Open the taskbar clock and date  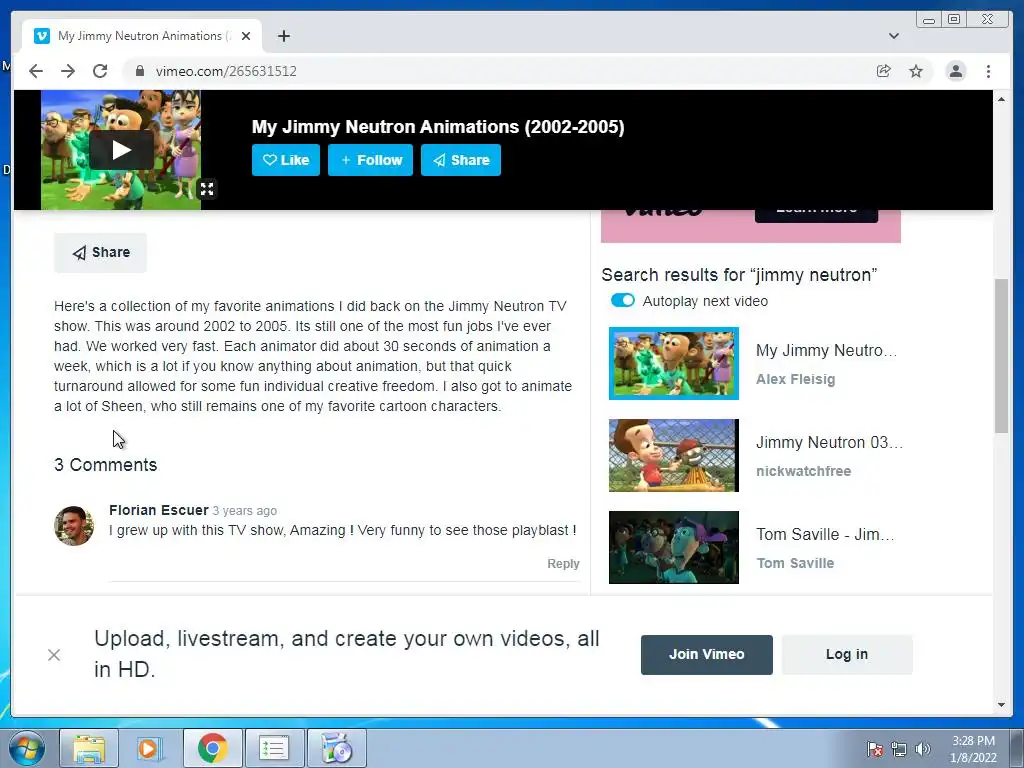coord(973,749)
